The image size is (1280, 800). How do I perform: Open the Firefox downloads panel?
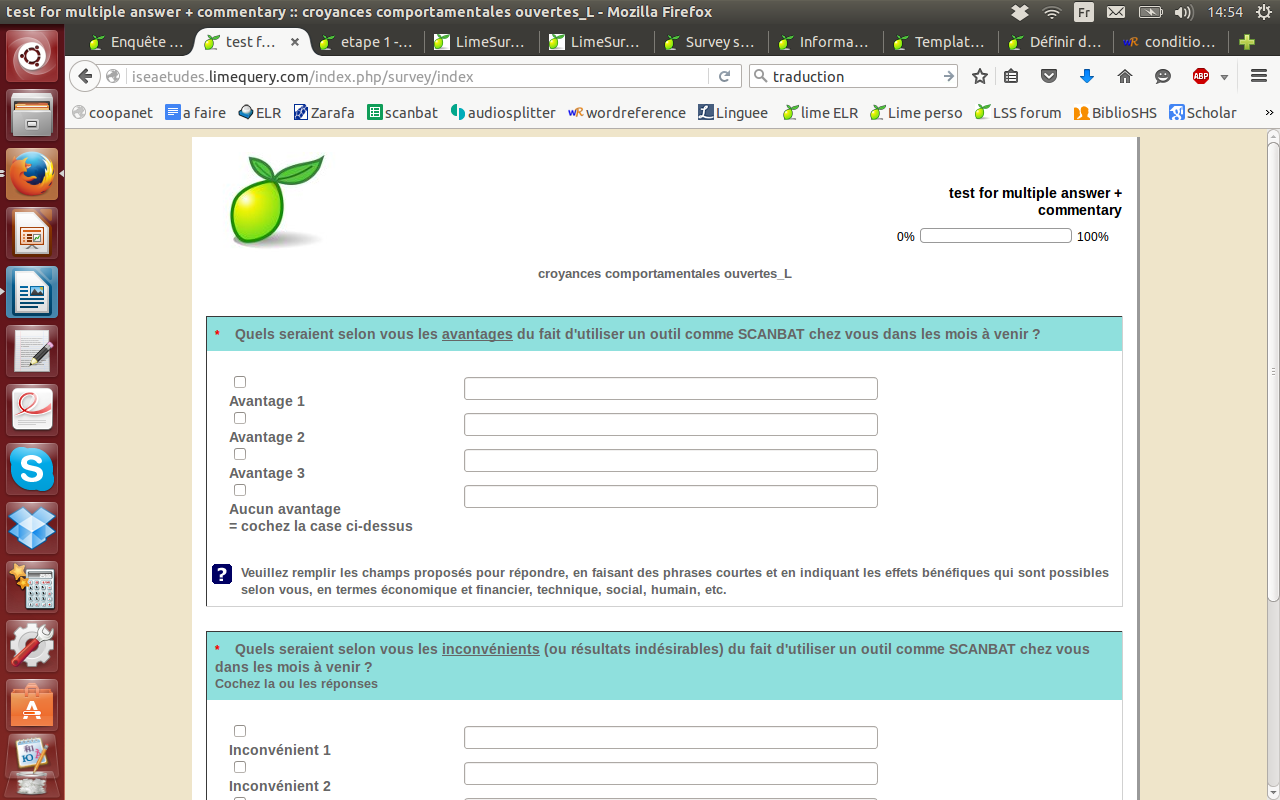[x=1087, y=76]
